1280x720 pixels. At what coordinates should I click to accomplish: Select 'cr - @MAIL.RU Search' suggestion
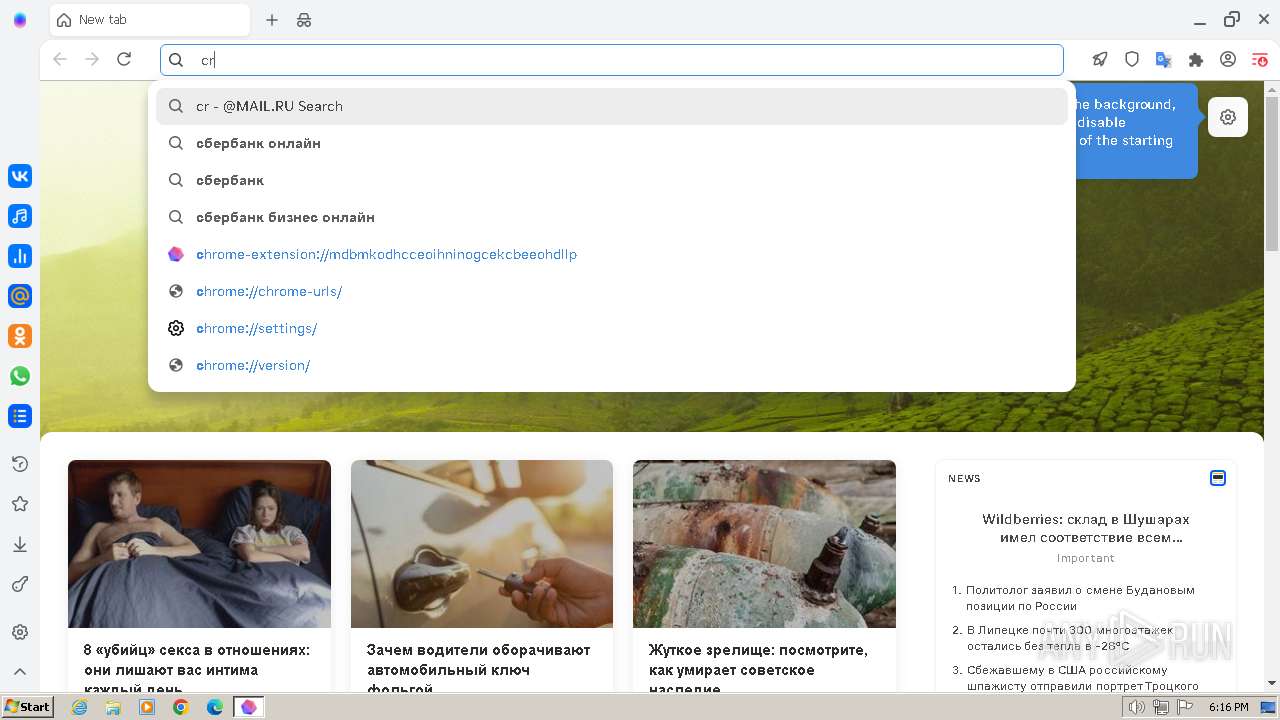(612, 106)
